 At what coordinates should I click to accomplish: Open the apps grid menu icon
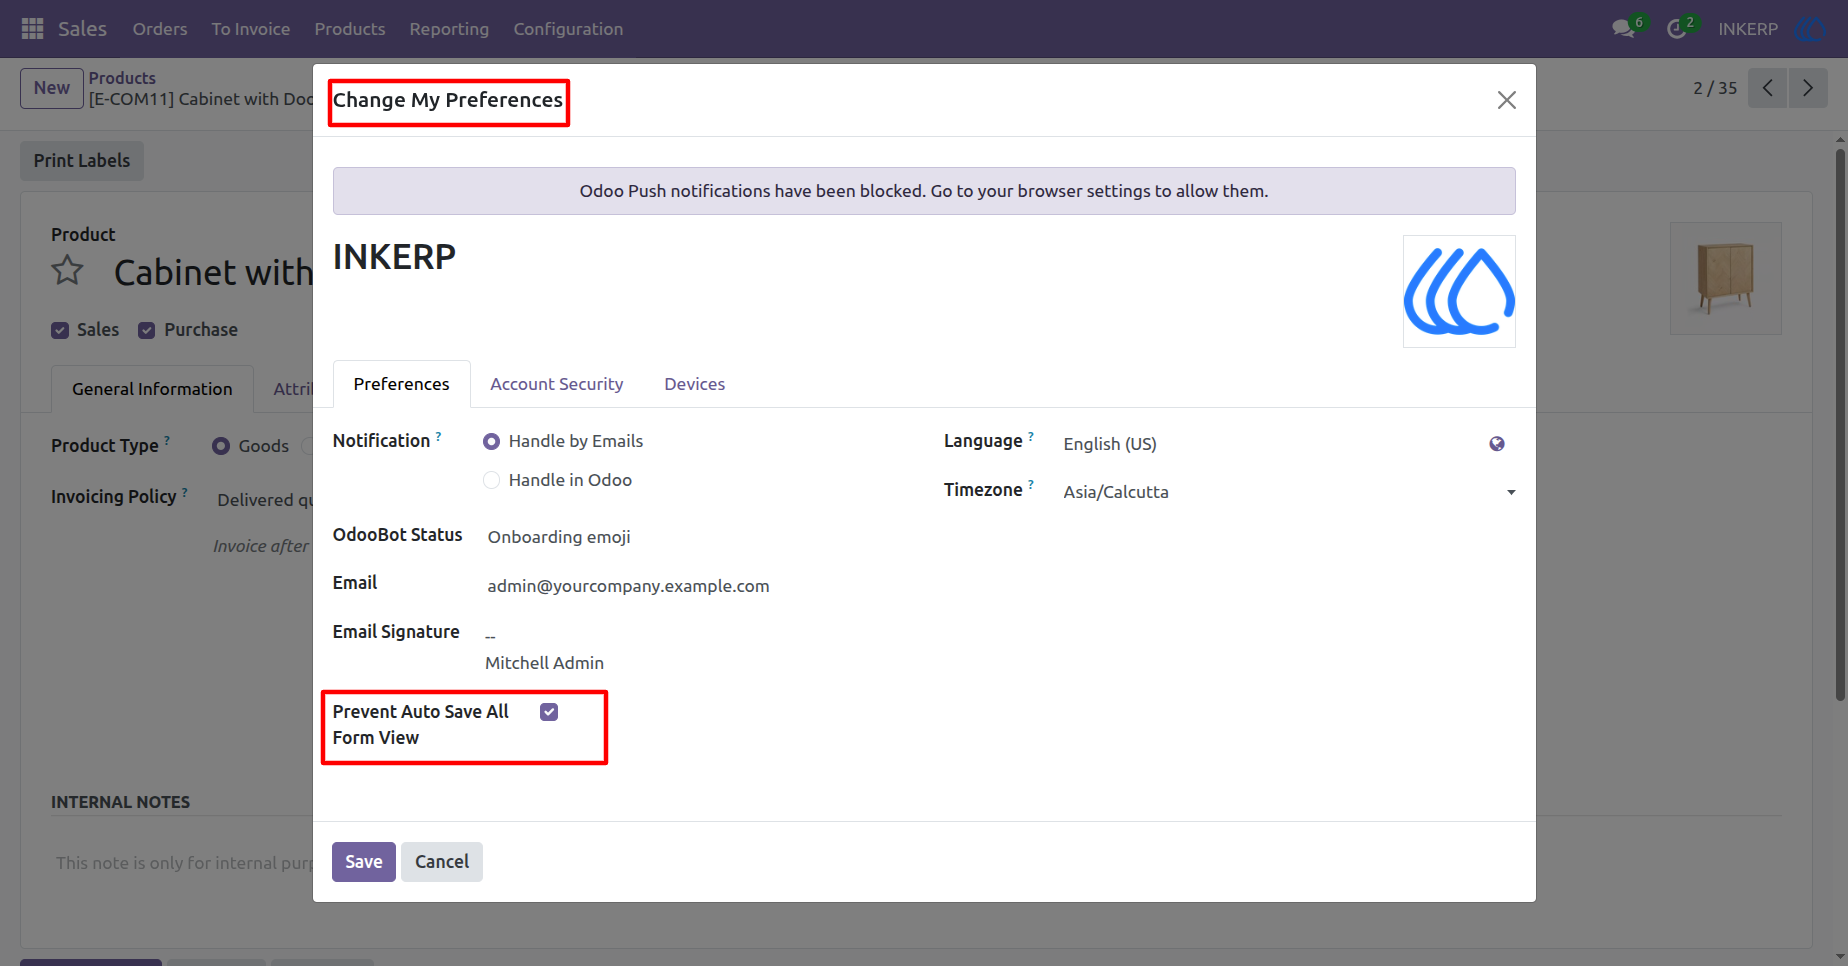[x=32, y=29]
